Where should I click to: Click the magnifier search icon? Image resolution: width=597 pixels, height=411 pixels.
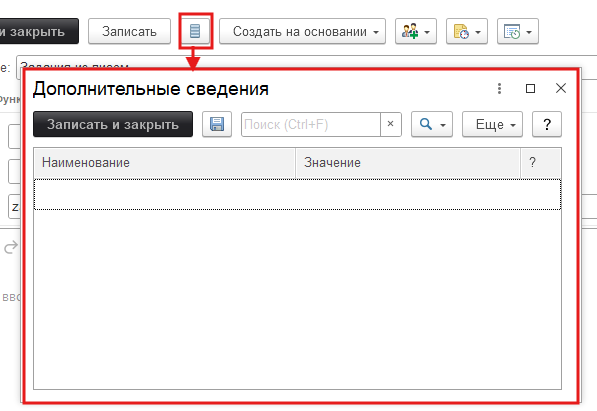click(x=426, y=124)
